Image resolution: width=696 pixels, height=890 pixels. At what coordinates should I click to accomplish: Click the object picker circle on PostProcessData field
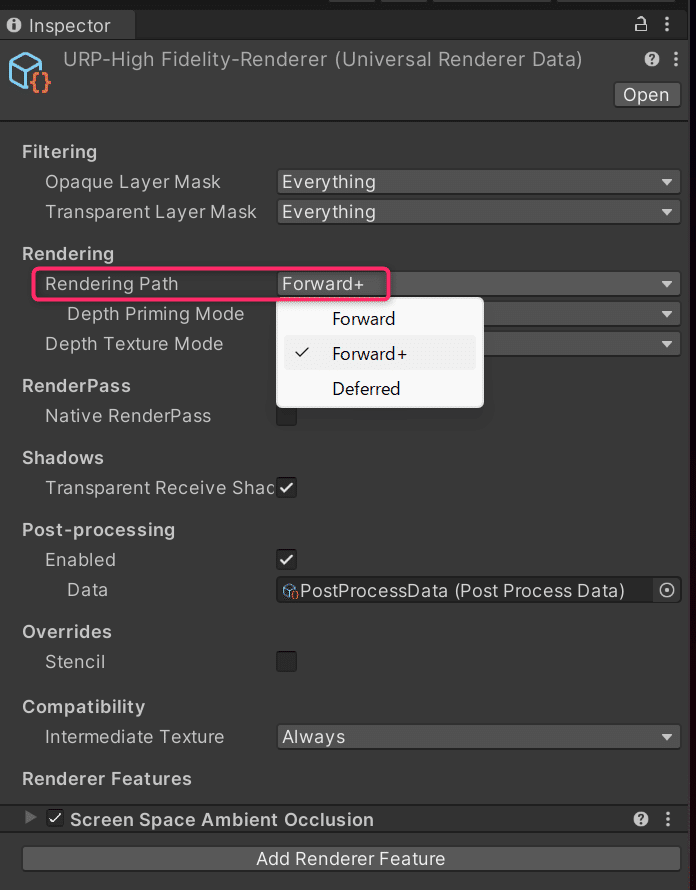pos(666,590)
